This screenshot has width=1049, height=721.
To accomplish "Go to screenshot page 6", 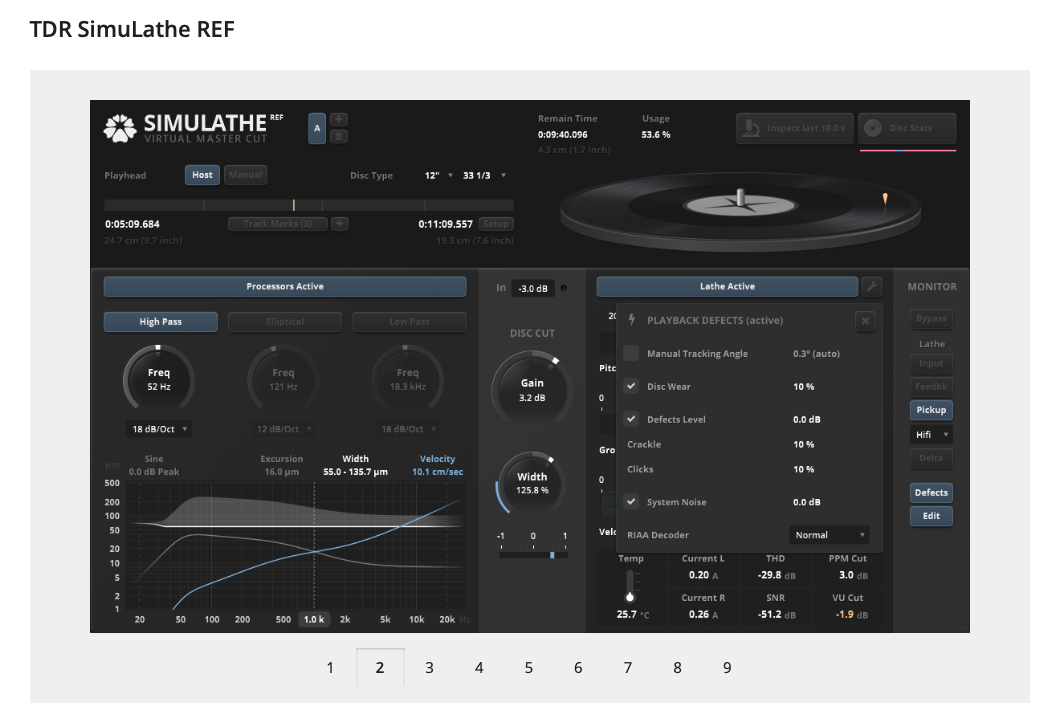I will coord(578,667).
